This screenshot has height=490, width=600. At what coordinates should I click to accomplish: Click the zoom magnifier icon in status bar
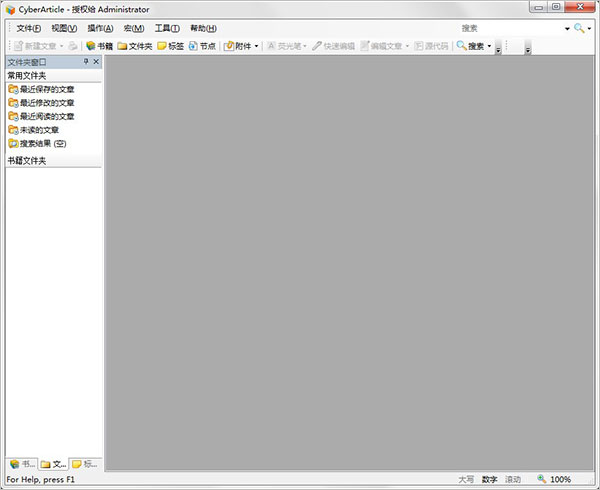point(541,479)
